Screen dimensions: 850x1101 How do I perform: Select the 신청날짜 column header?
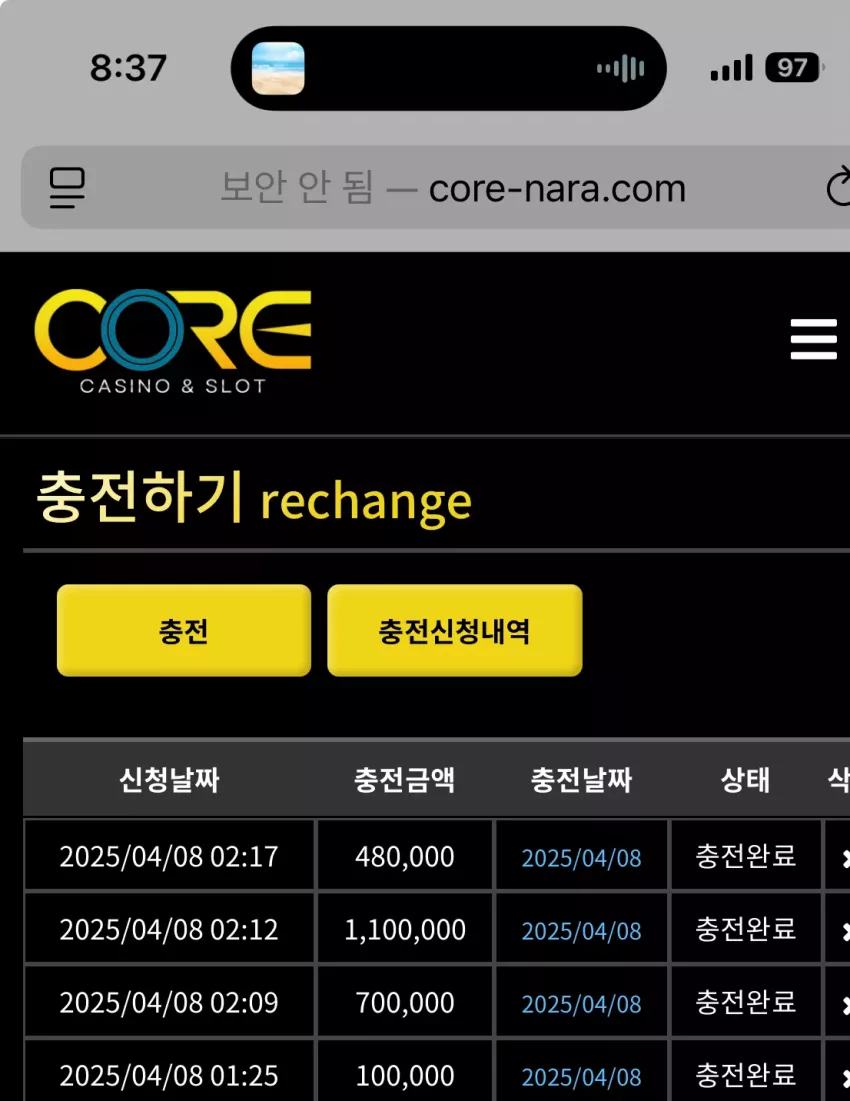(x=169, y=779)
